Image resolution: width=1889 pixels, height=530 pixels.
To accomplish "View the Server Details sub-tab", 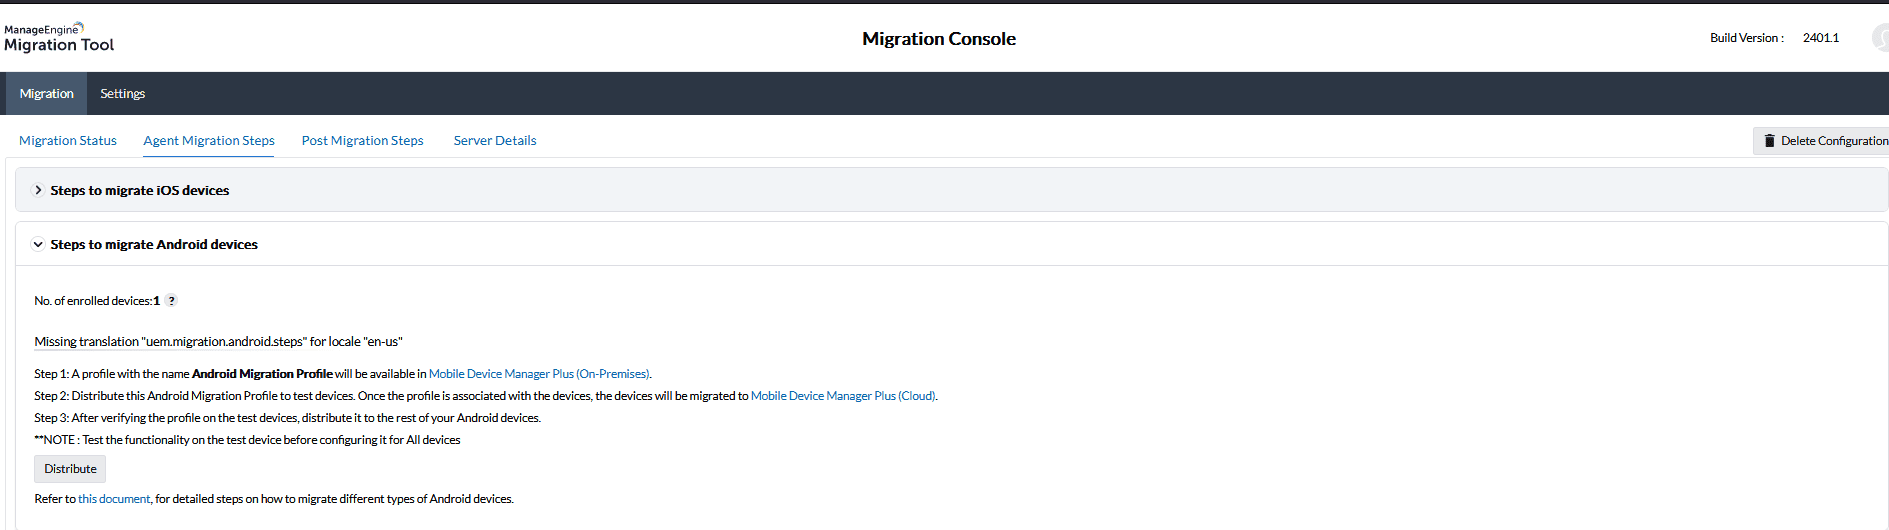I will pyautogui.click(x=495, y=141).
